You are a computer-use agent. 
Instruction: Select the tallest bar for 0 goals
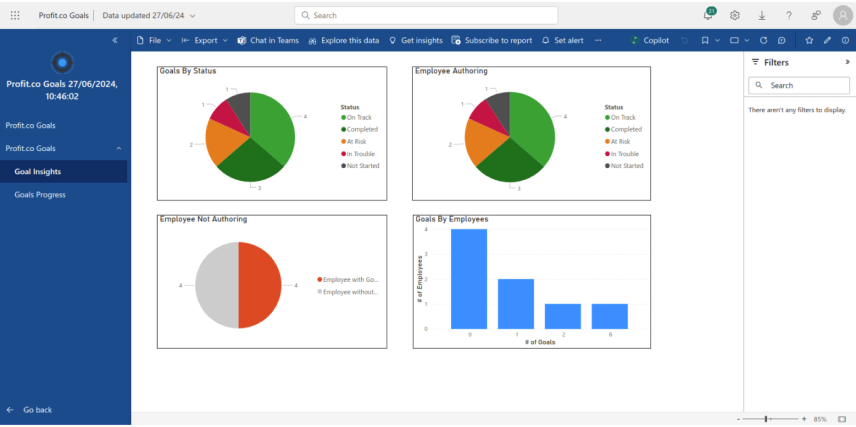(x=469, y=279)
